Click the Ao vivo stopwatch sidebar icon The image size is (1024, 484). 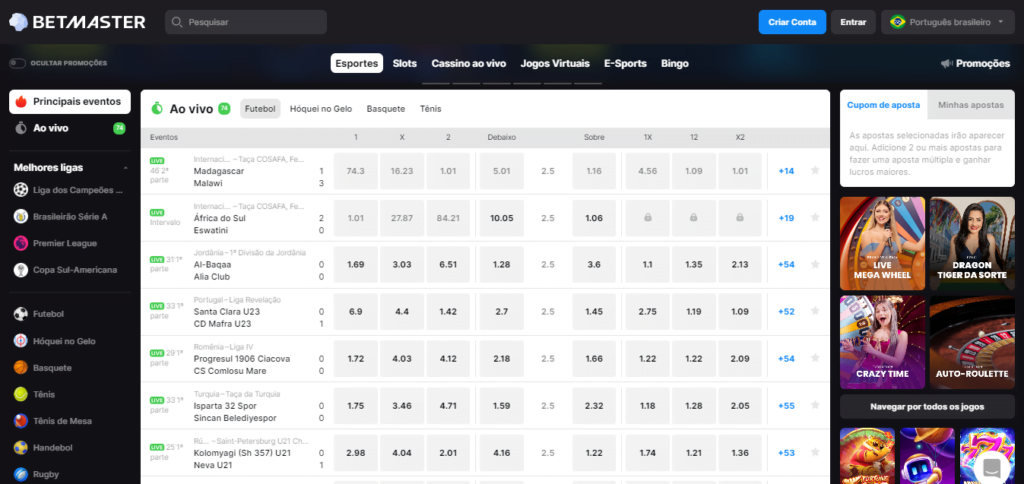[22, 128]
